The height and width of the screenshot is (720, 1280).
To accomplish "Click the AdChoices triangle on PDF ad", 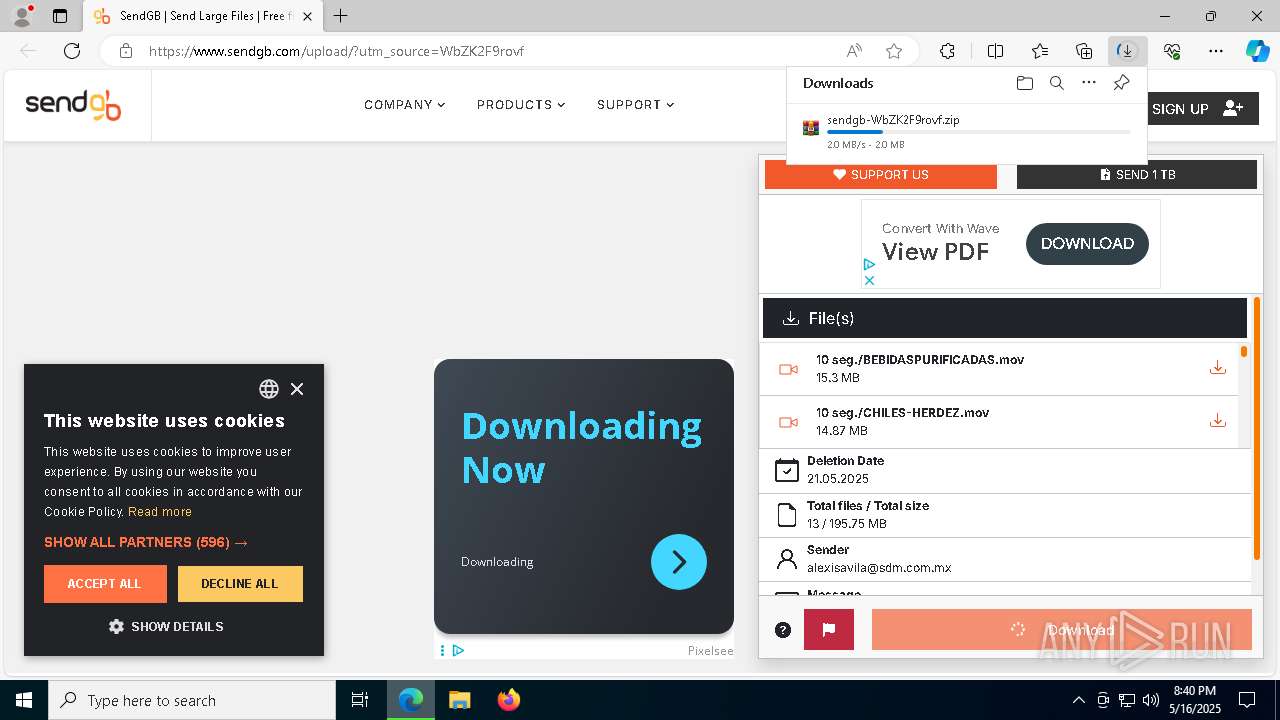I will click(x=869, y=265).
